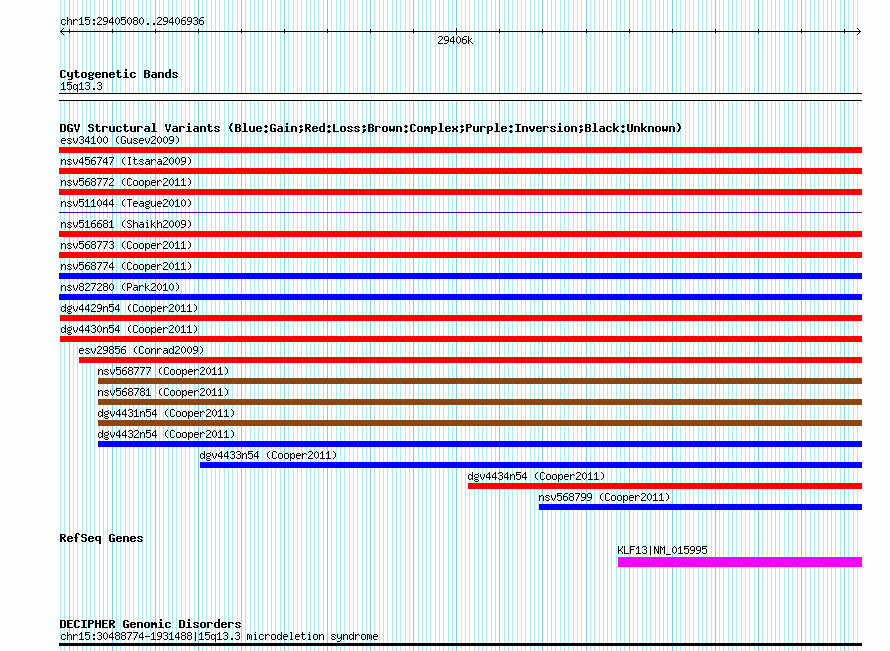890x651 pixels.
Task: Click the nsv511044 (Teague2010) label
Action: point(126,203)
